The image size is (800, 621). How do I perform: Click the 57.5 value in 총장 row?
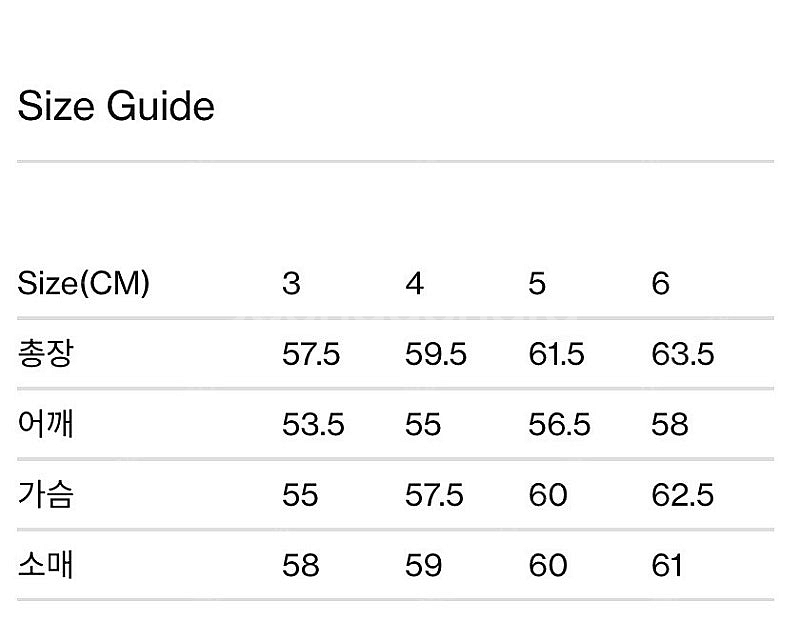coord(312,354)
